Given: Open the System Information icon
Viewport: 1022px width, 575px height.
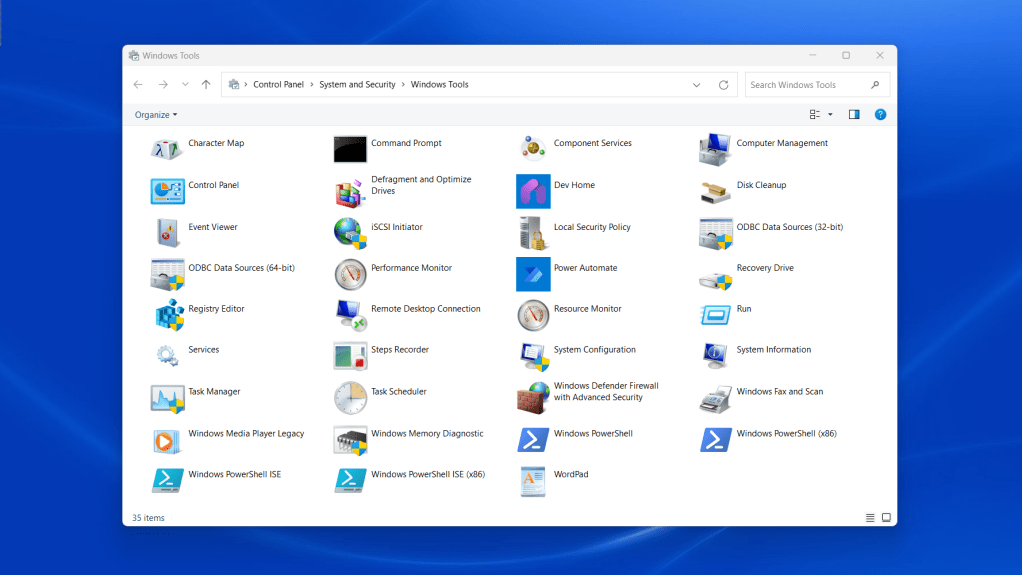Looking at the screenshot, I should click(715, 355).
